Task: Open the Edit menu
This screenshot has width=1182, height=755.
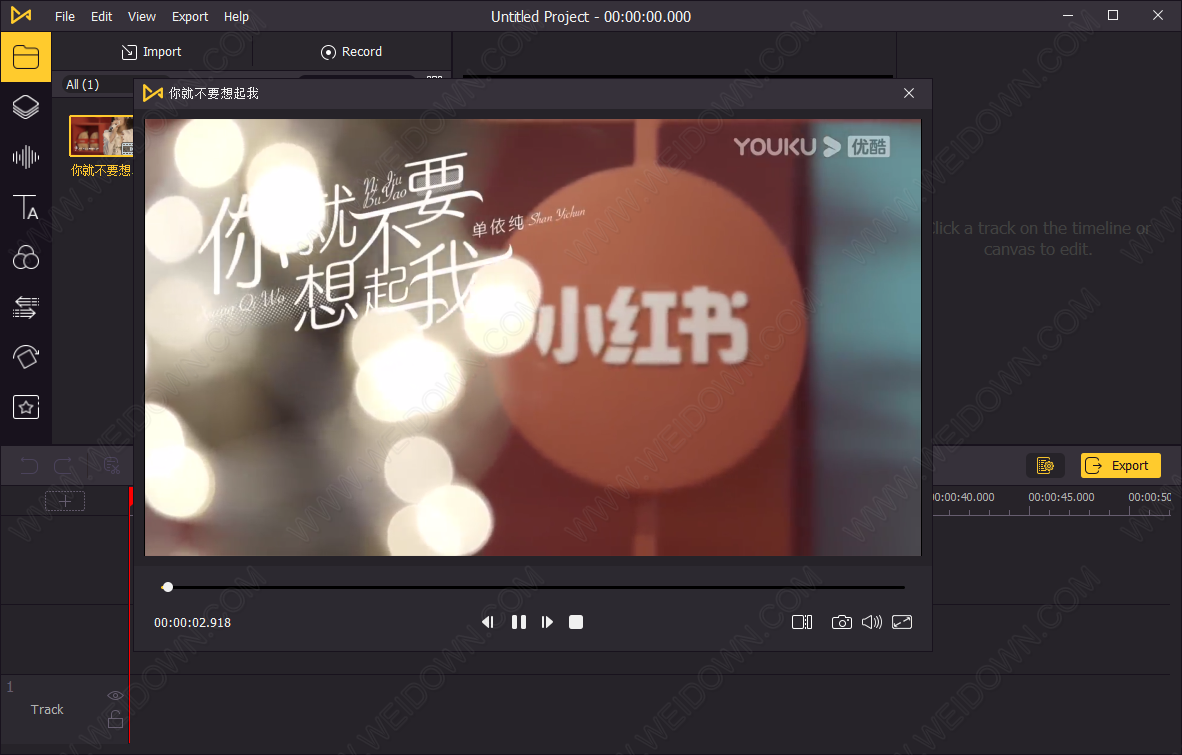Action: (101, 17)
